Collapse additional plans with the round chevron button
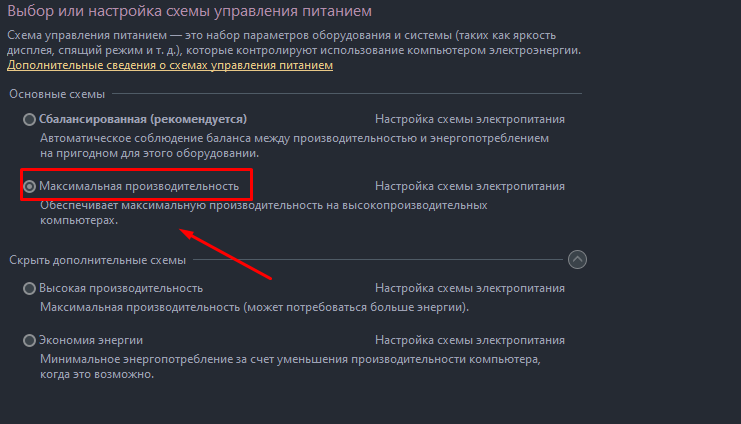The width and height of the screenshot is (741, 424). tap(577, 260)
